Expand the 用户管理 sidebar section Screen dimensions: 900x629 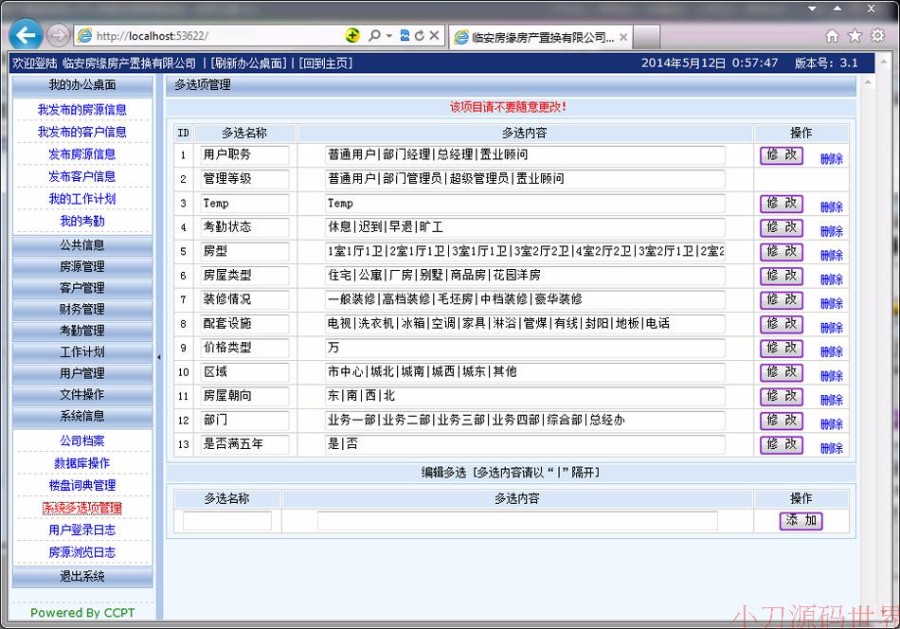(83, 373)
